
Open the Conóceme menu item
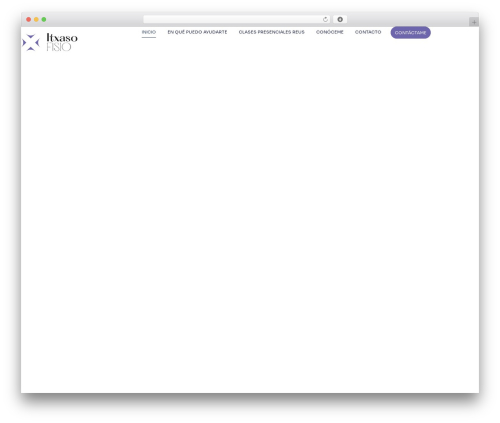[x=329, y=32]
